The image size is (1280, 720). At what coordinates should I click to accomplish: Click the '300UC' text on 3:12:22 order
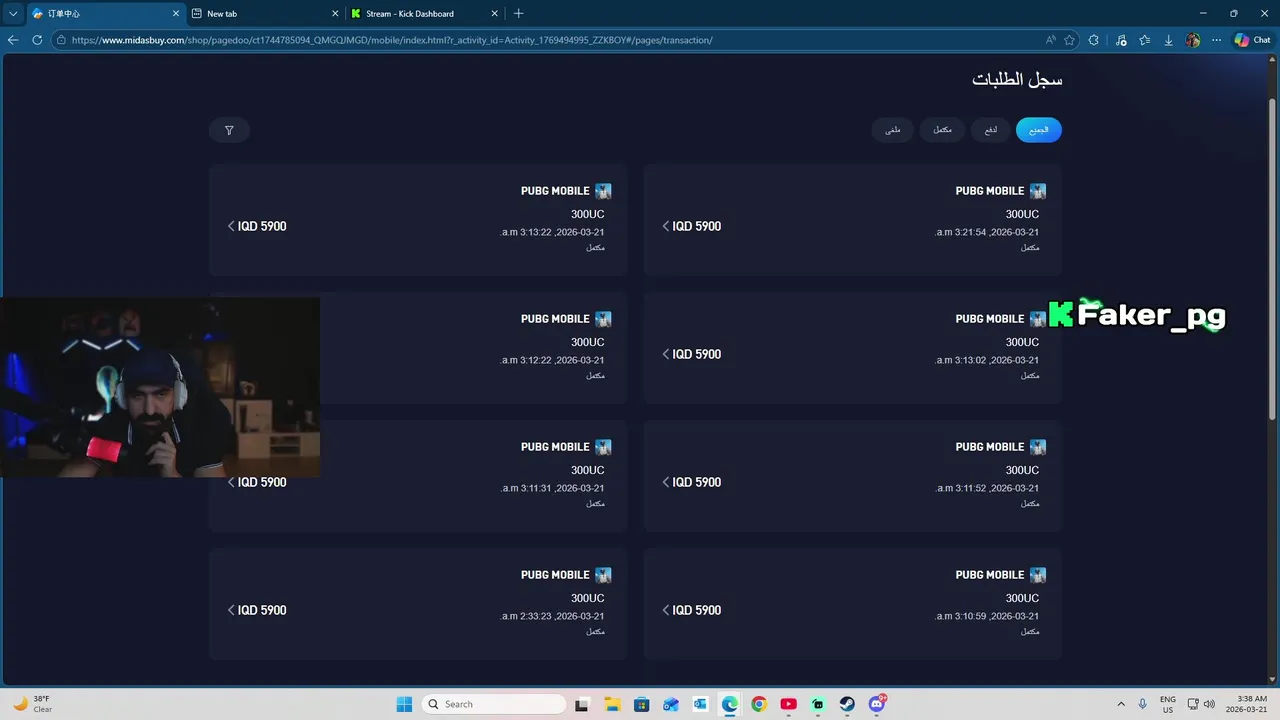[x=588, y=342]
